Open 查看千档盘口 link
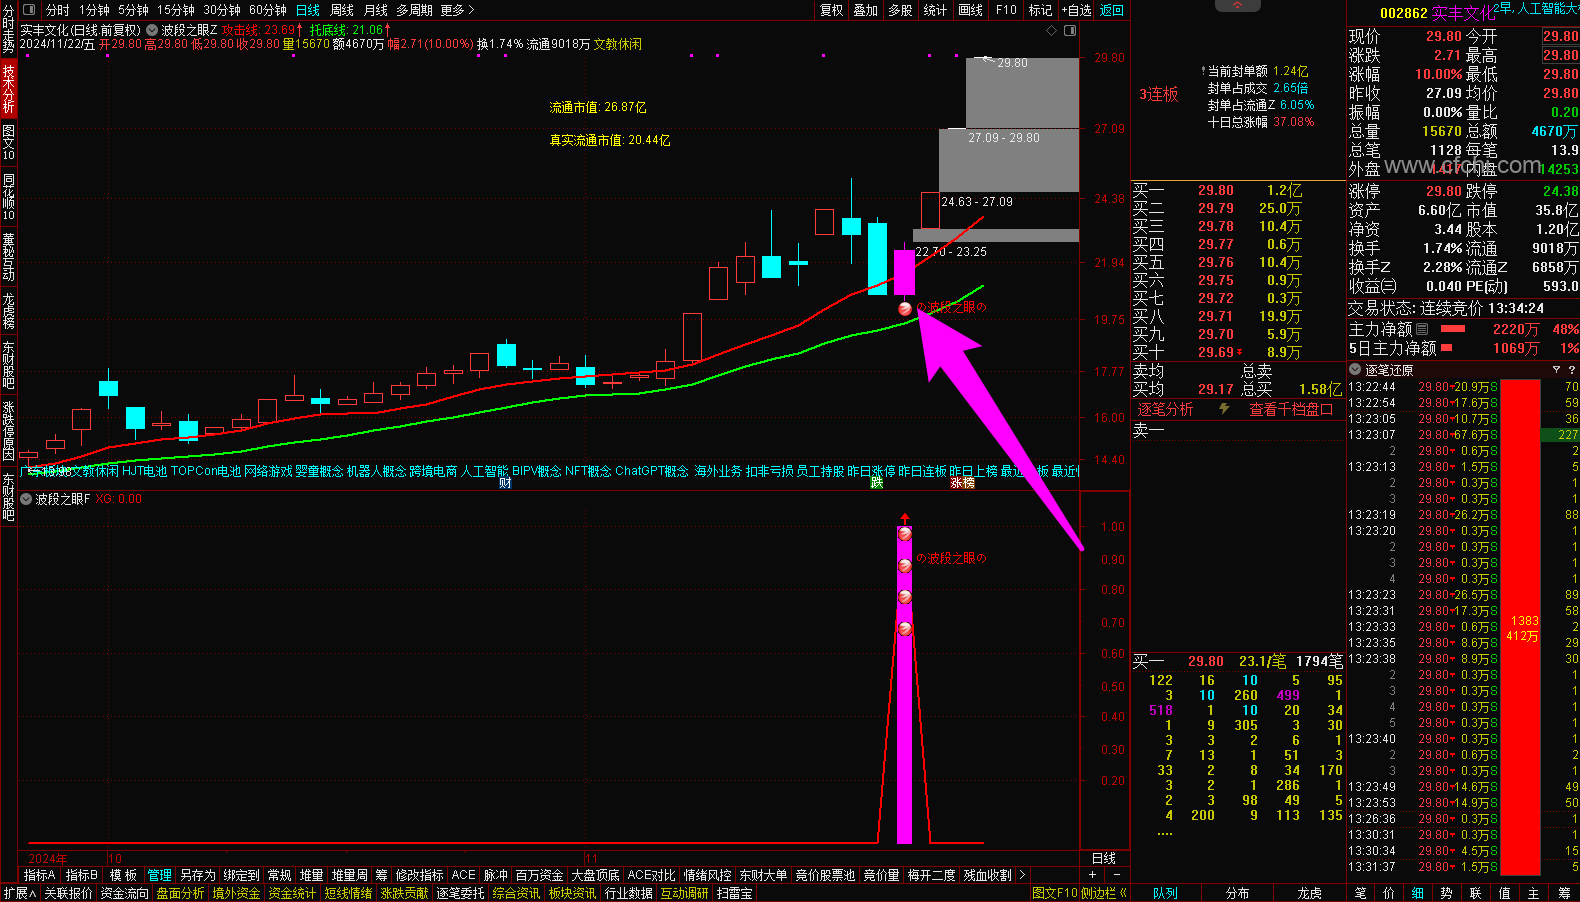 (1291, 409)
